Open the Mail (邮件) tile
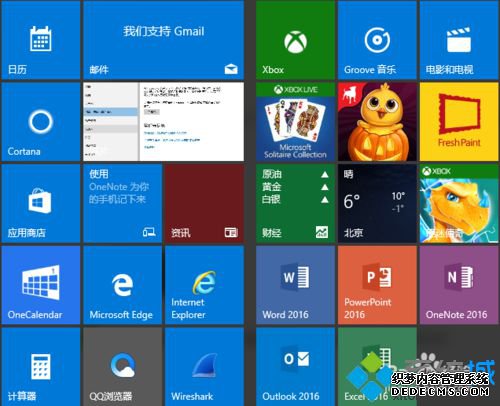 click(164, 40)
